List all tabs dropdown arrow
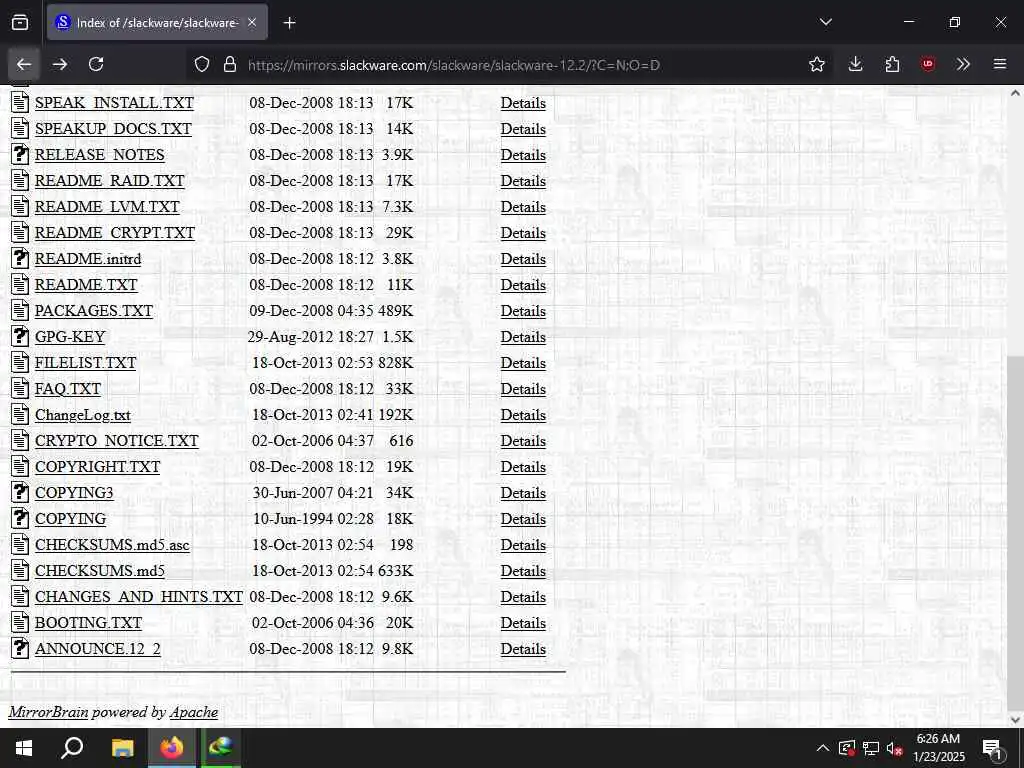1024x768 pixels. [826, 22]
